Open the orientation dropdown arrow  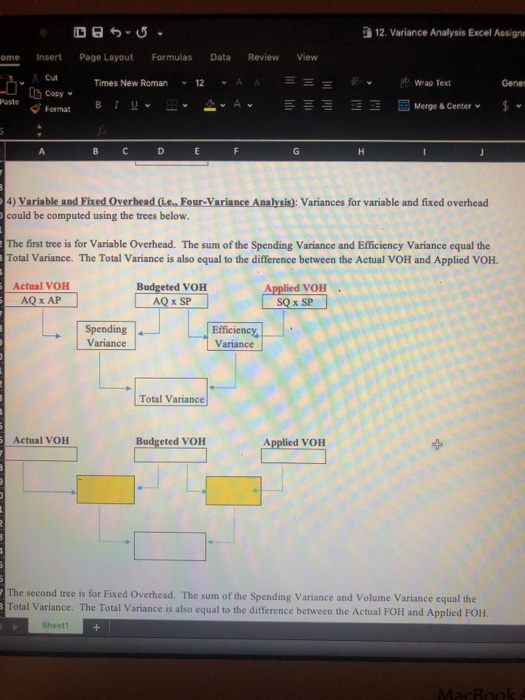point(369,83)
